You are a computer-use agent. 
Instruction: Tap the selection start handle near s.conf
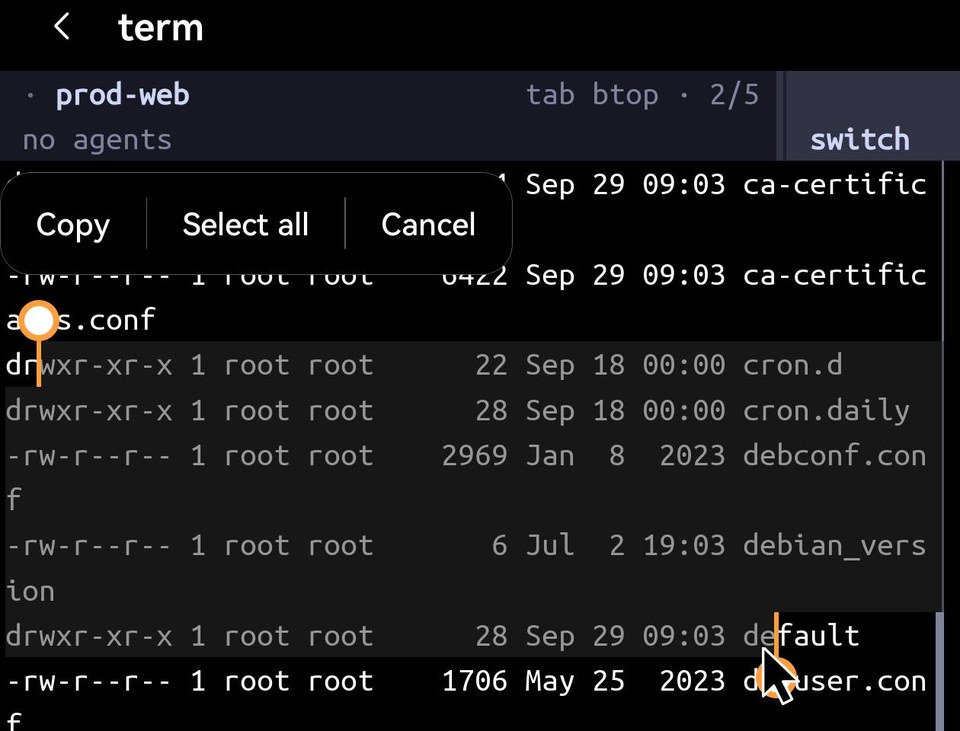[x=39, y=320]
